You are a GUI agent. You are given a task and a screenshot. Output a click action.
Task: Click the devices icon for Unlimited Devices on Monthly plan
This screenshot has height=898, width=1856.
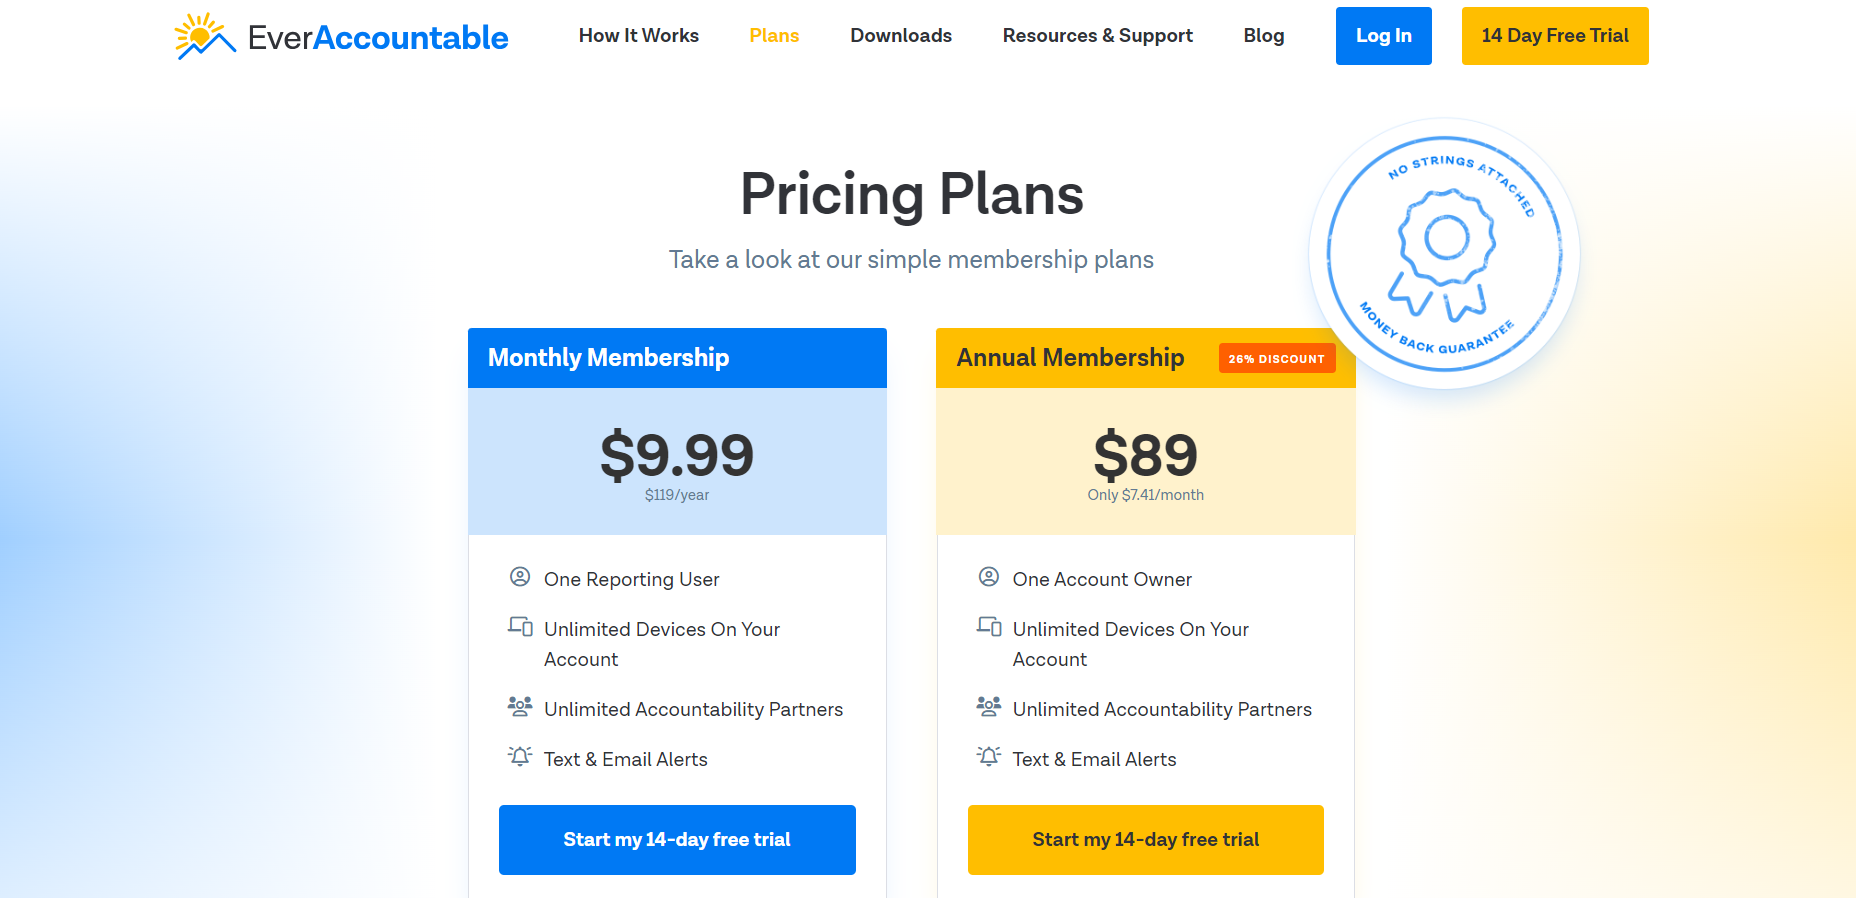[x=520, y=627]
